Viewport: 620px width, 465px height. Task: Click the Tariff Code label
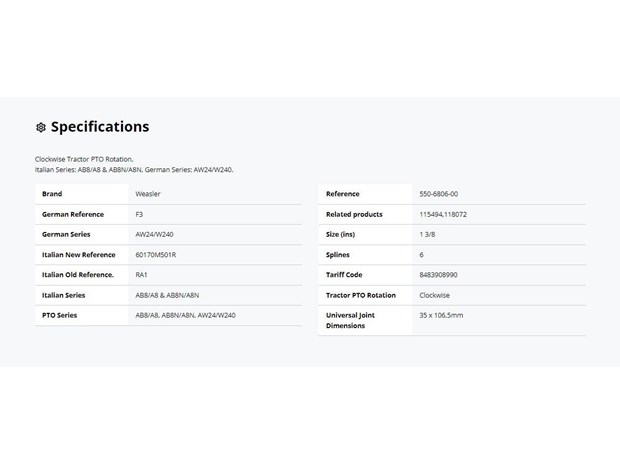pyautogui.click(x=344, y=275)
